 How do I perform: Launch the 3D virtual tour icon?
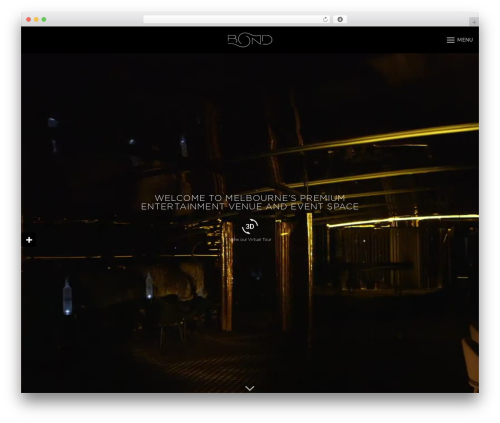click(250, 227)
